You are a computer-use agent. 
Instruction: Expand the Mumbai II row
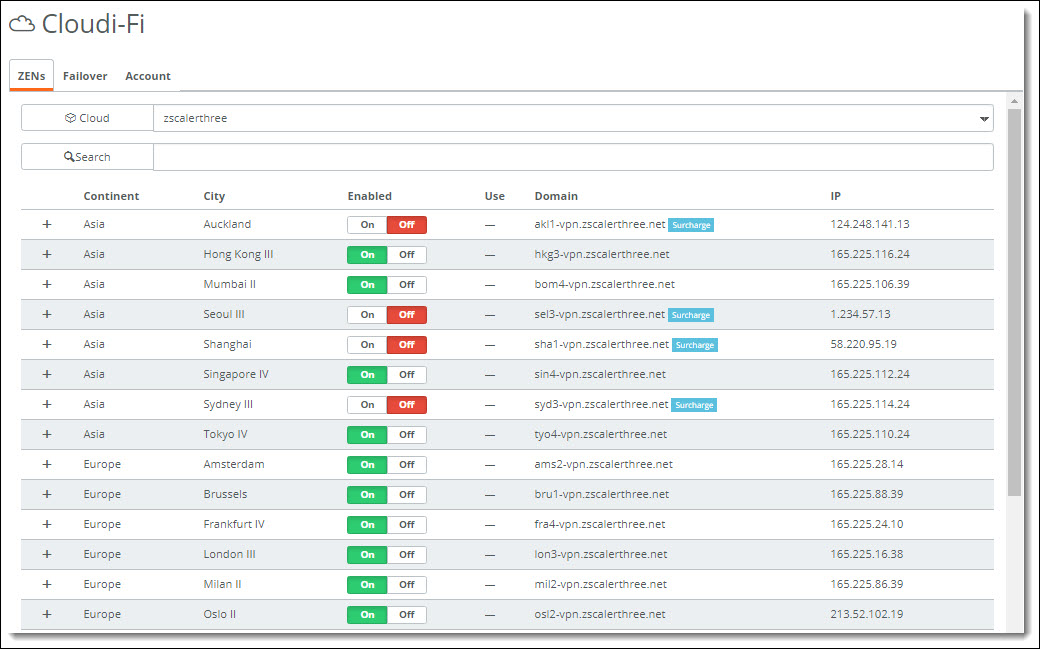[47, 284]
